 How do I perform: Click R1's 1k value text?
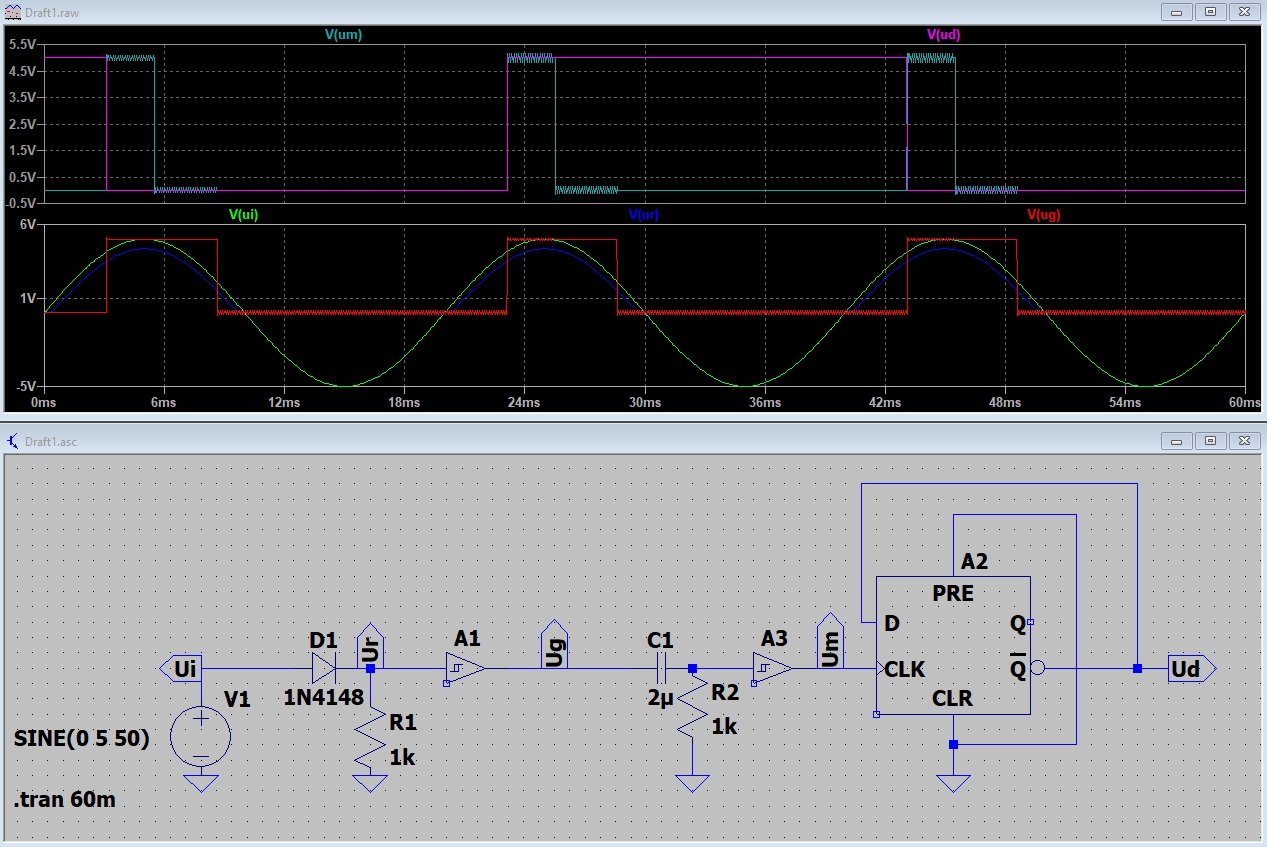coord(402,757)
